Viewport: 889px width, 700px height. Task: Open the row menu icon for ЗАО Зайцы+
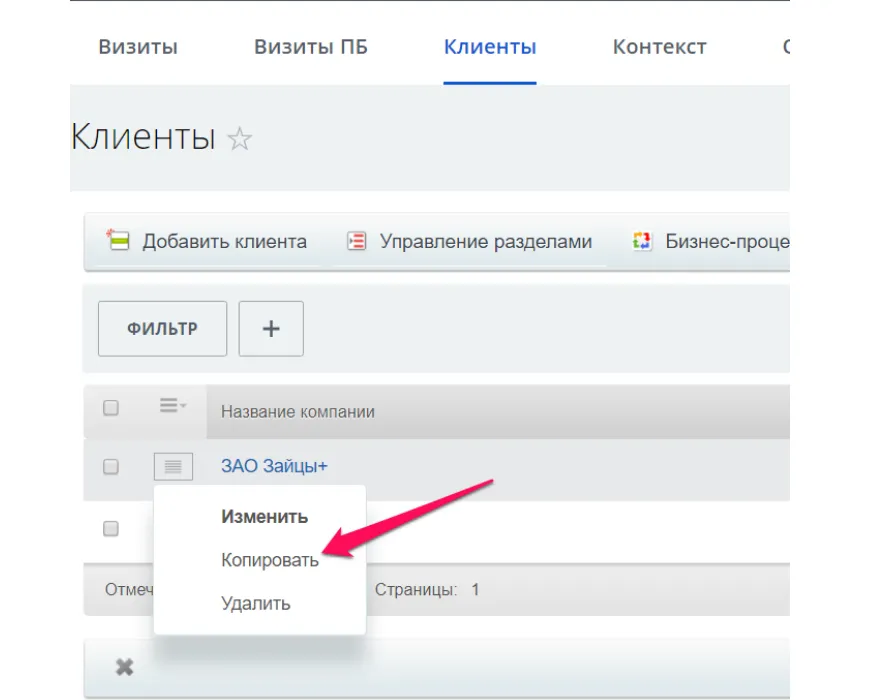172,466
